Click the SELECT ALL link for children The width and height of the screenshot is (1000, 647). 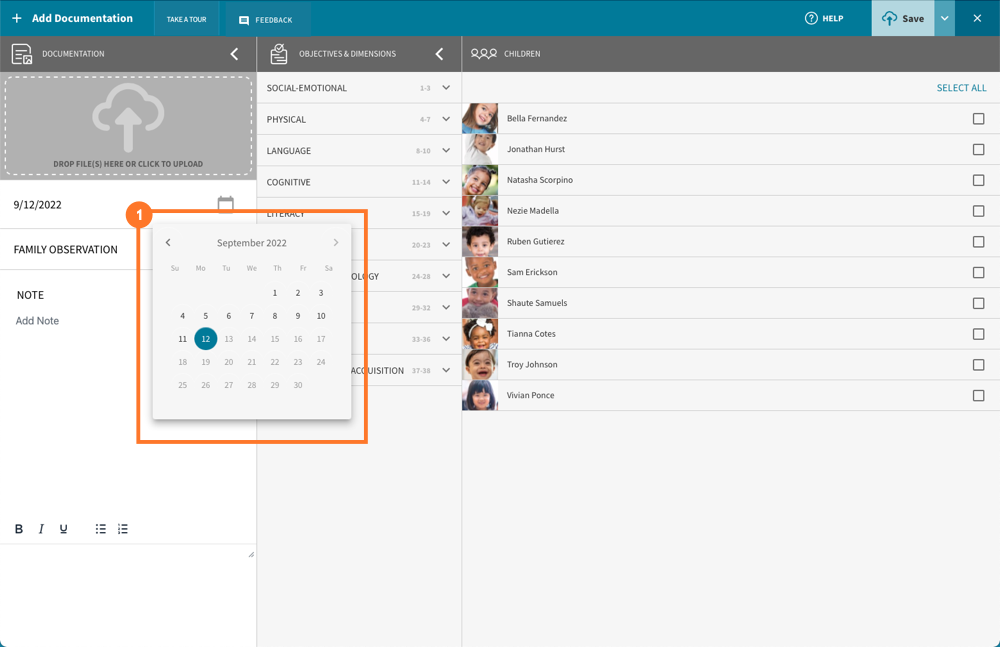[x=961, y=87]
